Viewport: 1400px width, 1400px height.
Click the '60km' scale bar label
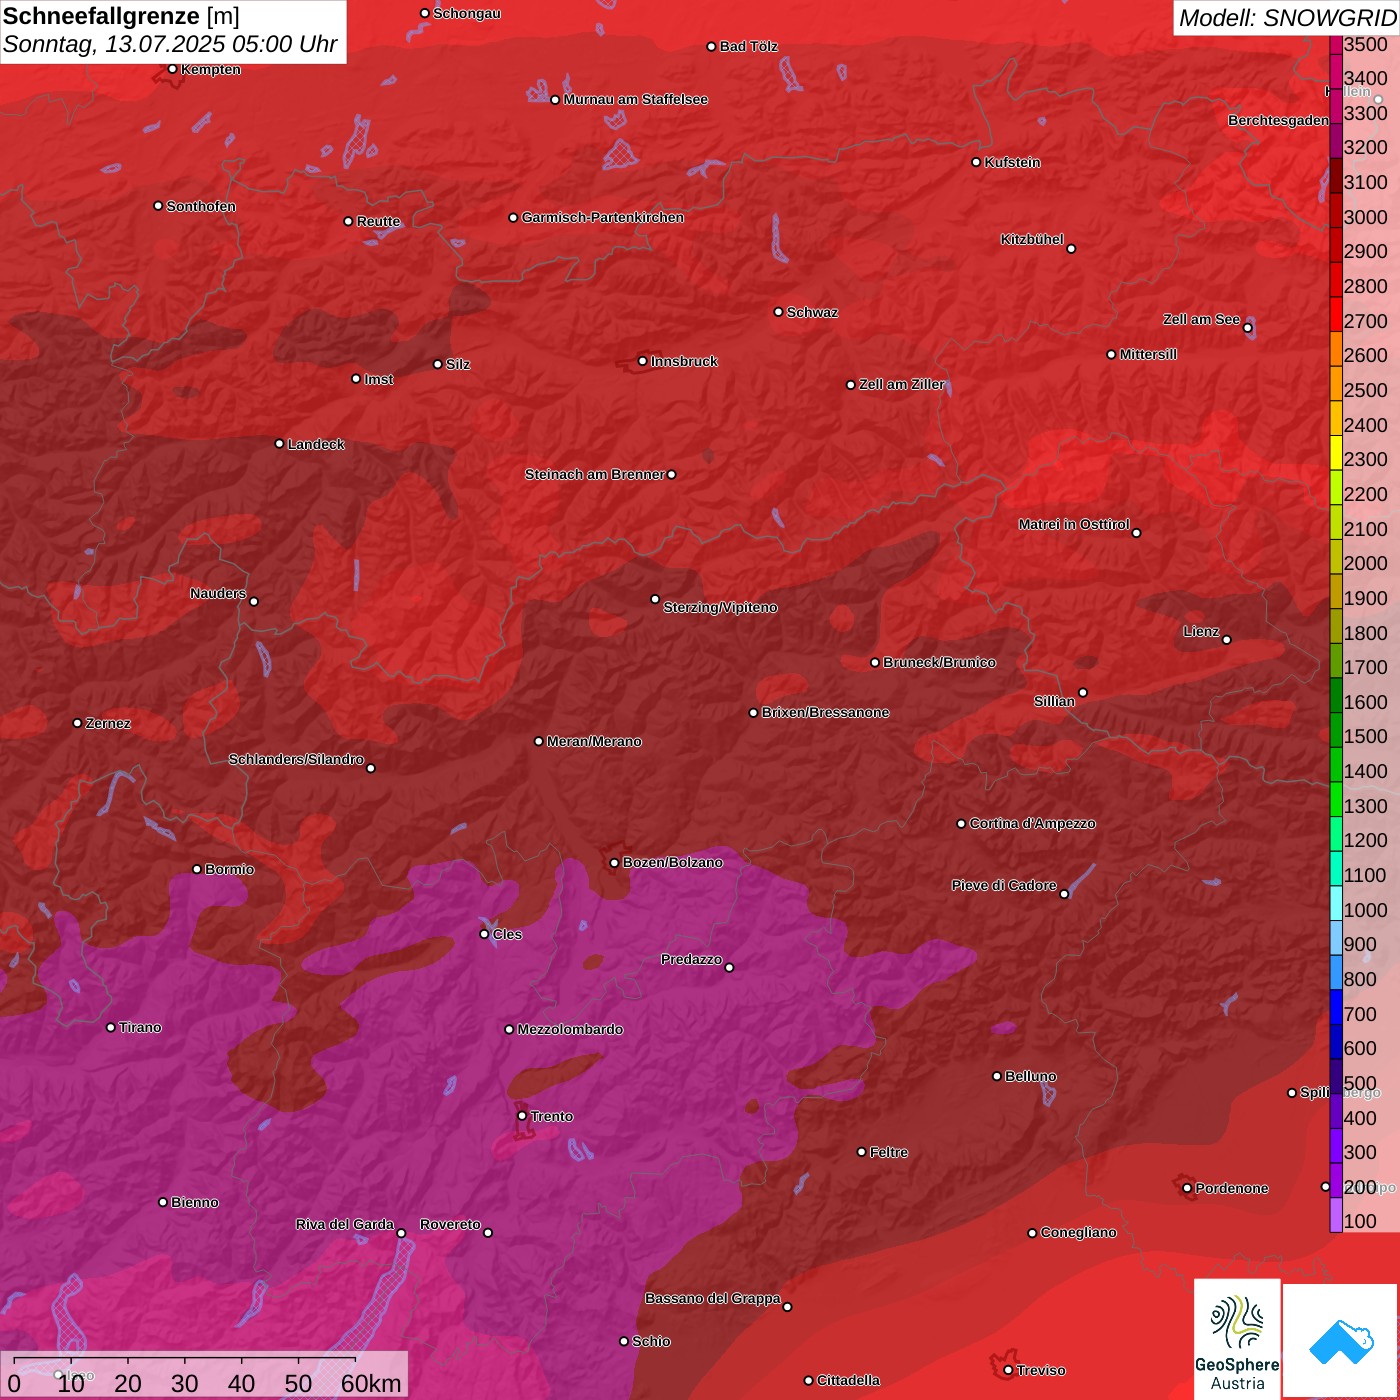[371, 1384]
